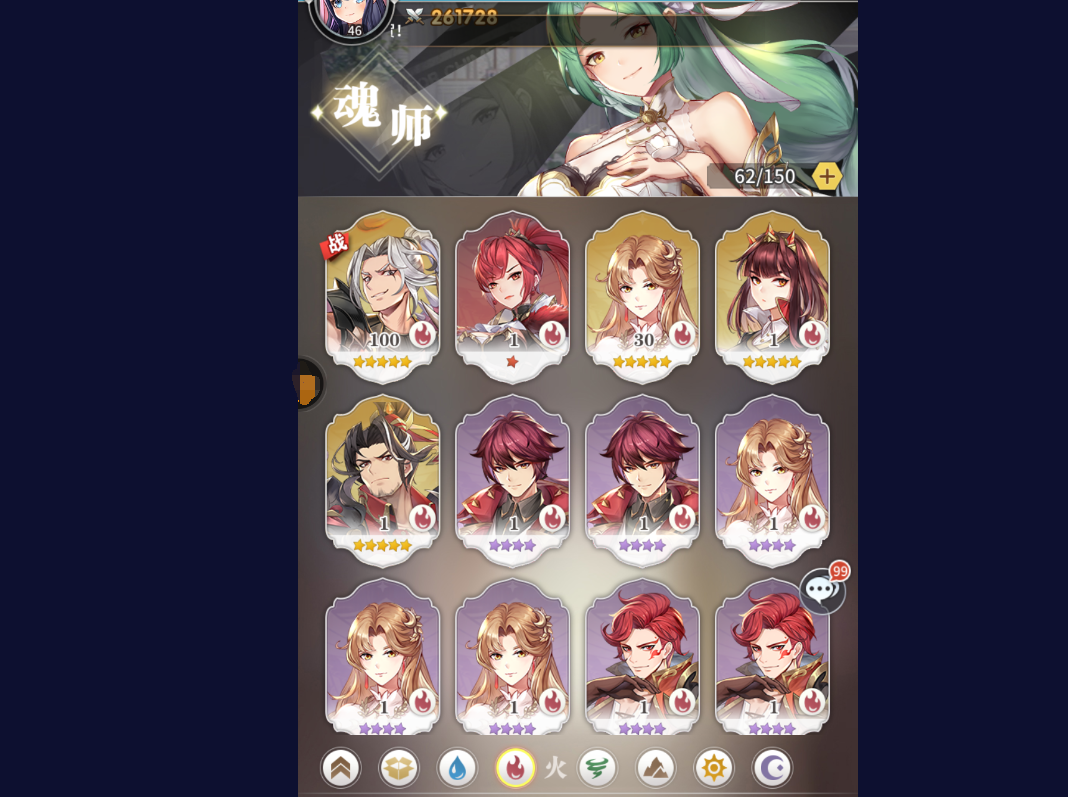Click the double-chevron collapse icon
Image resolution: width=1068 pixels, height=797 pixels.
click(x=341, y=768)
